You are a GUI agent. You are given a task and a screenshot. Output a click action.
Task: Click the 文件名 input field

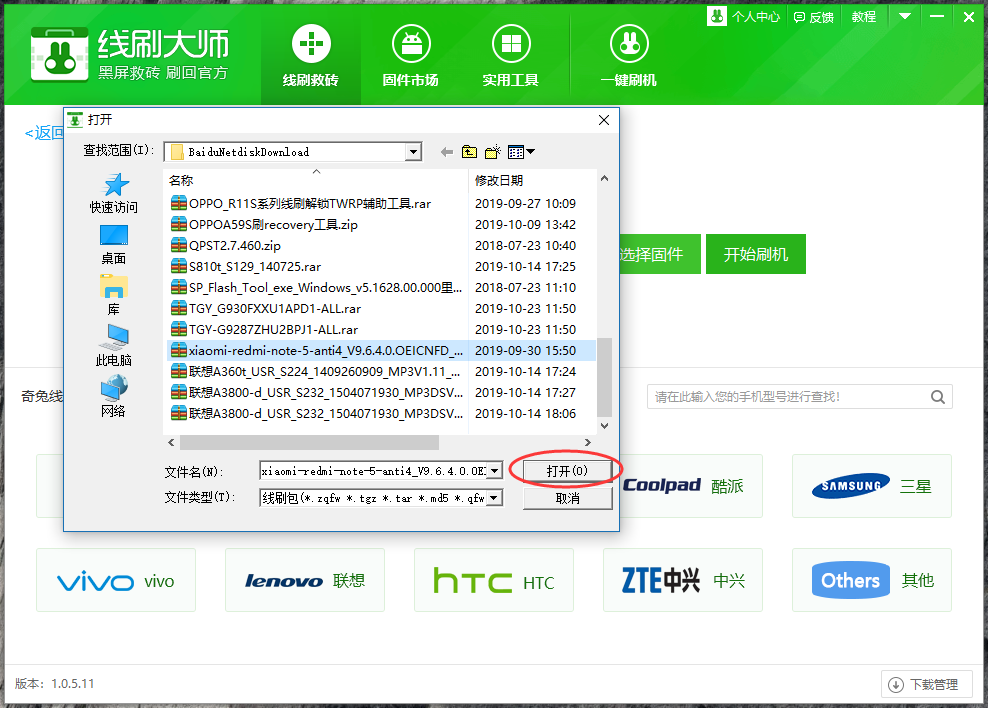[374, 471]
